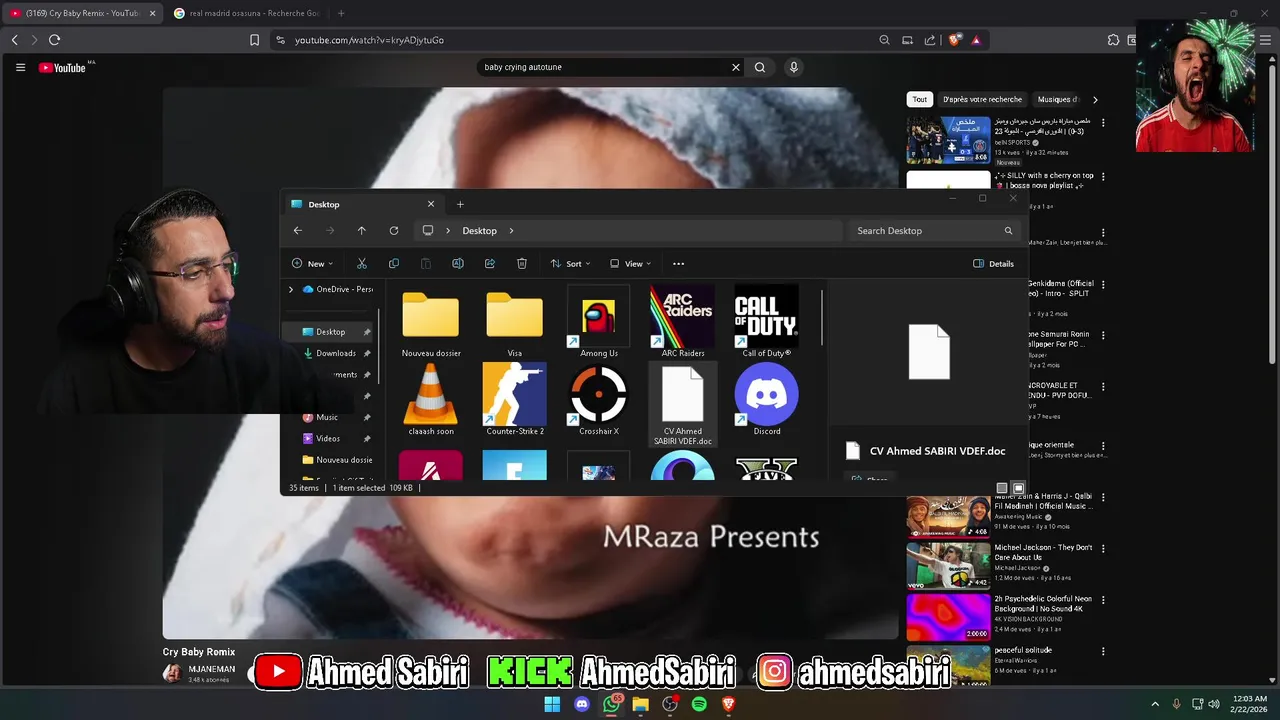The width and height of the screenshot is (1280, 720).
Task: Expand the OneDrive tree node
Action: (x=291, y=289)
